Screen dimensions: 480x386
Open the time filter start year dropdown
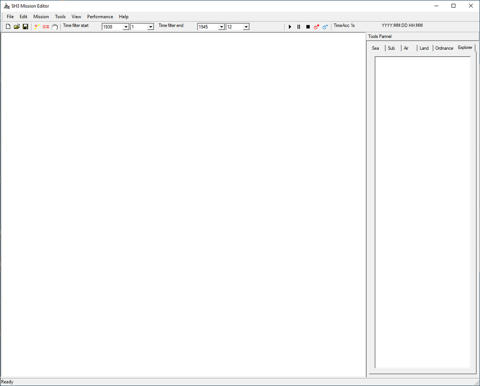pyautogui.click(x=126, y=27)
